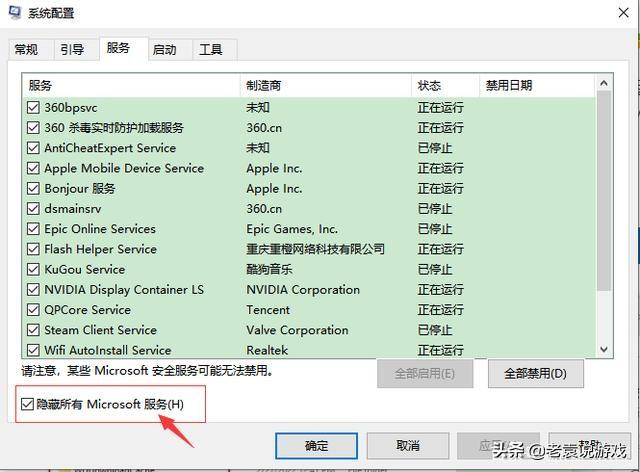Image resolution: width=640 pixels, height=472 pixels.
Task: Click the scroll down arrow of service list
Action: pyautogui.click(x=604, y=350)
